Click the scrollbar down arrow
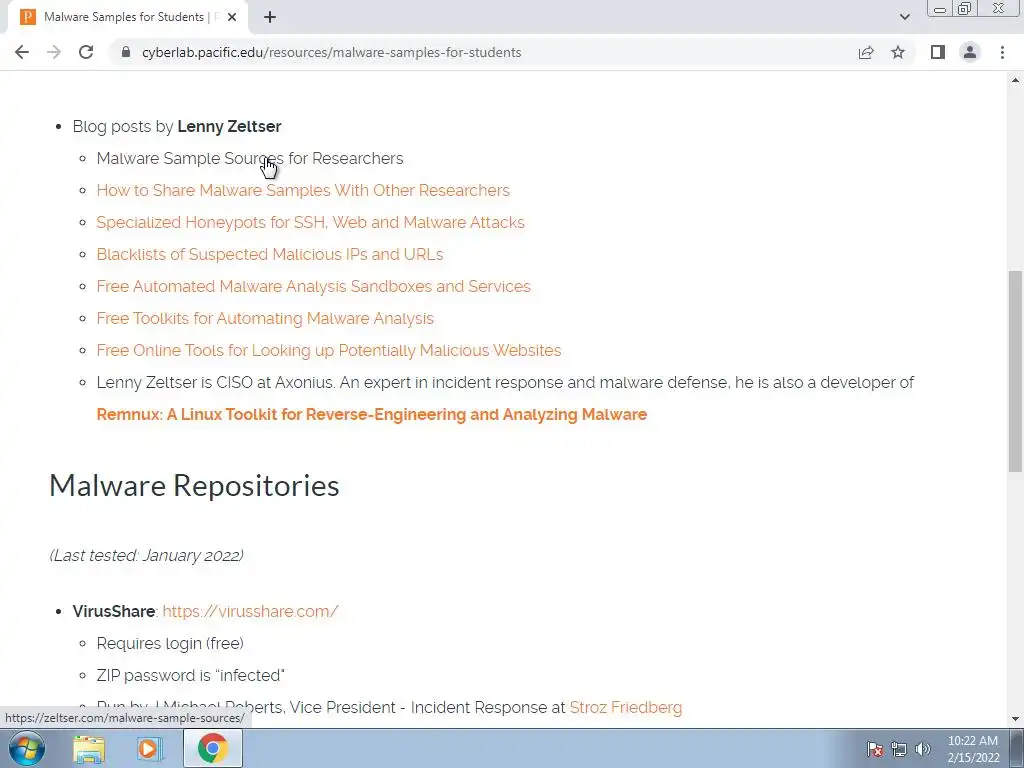The image size is (1024, 768). click(1015, 719)
